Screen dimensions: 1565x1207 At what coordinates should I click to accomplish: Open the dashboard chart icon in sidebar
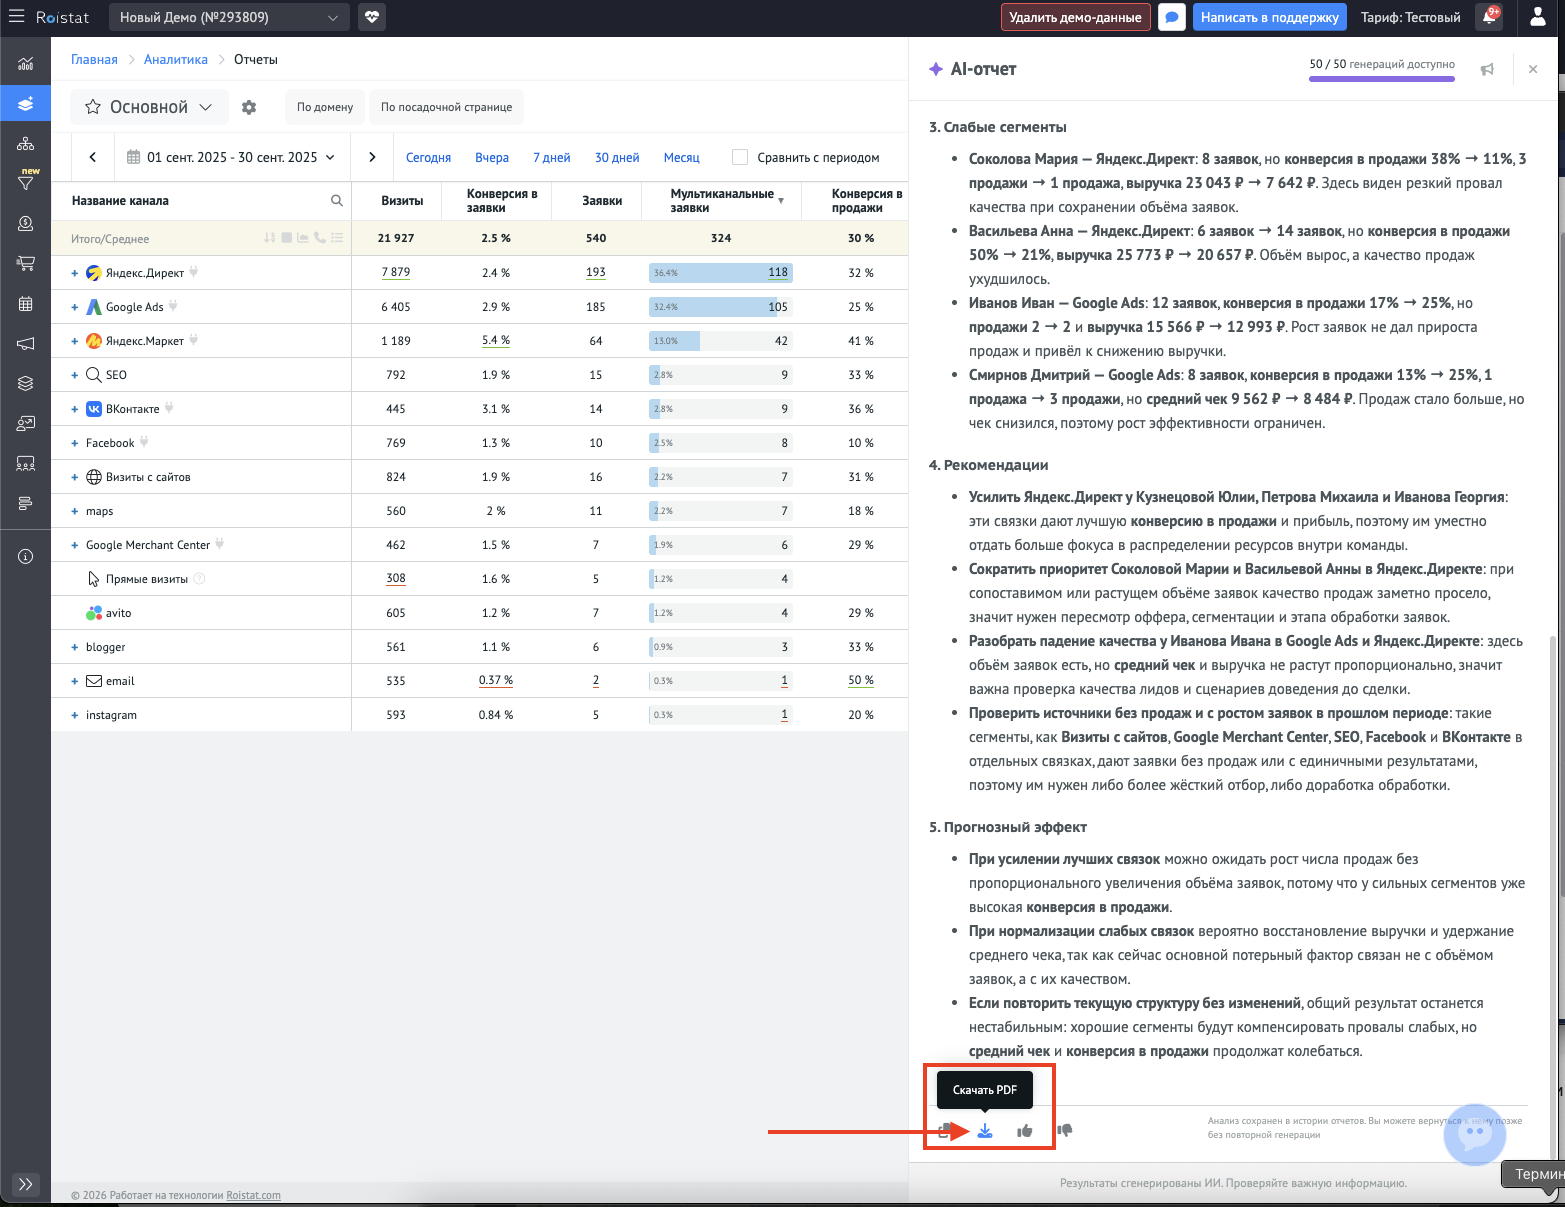(x=26, y=63)
